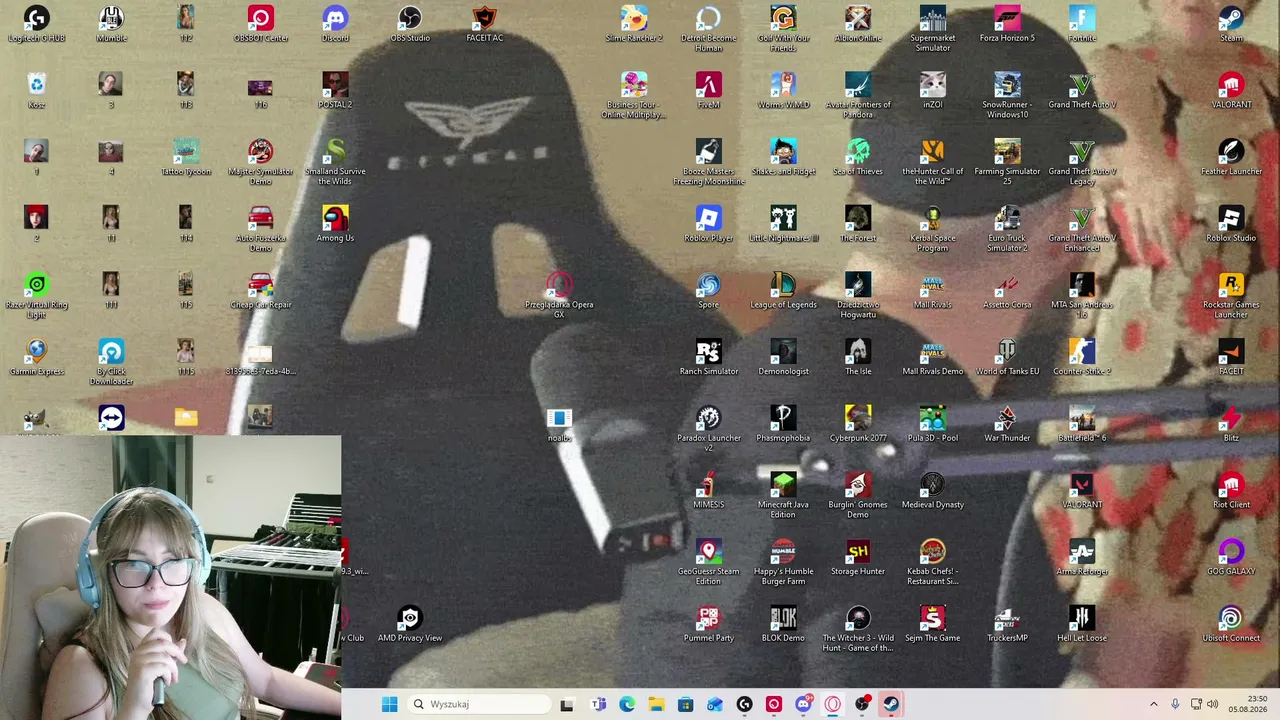The width and height of the screenshot is (1280, 720).
Task: Click the Tattoo Tycoon desktop icon
Action: 186,158
